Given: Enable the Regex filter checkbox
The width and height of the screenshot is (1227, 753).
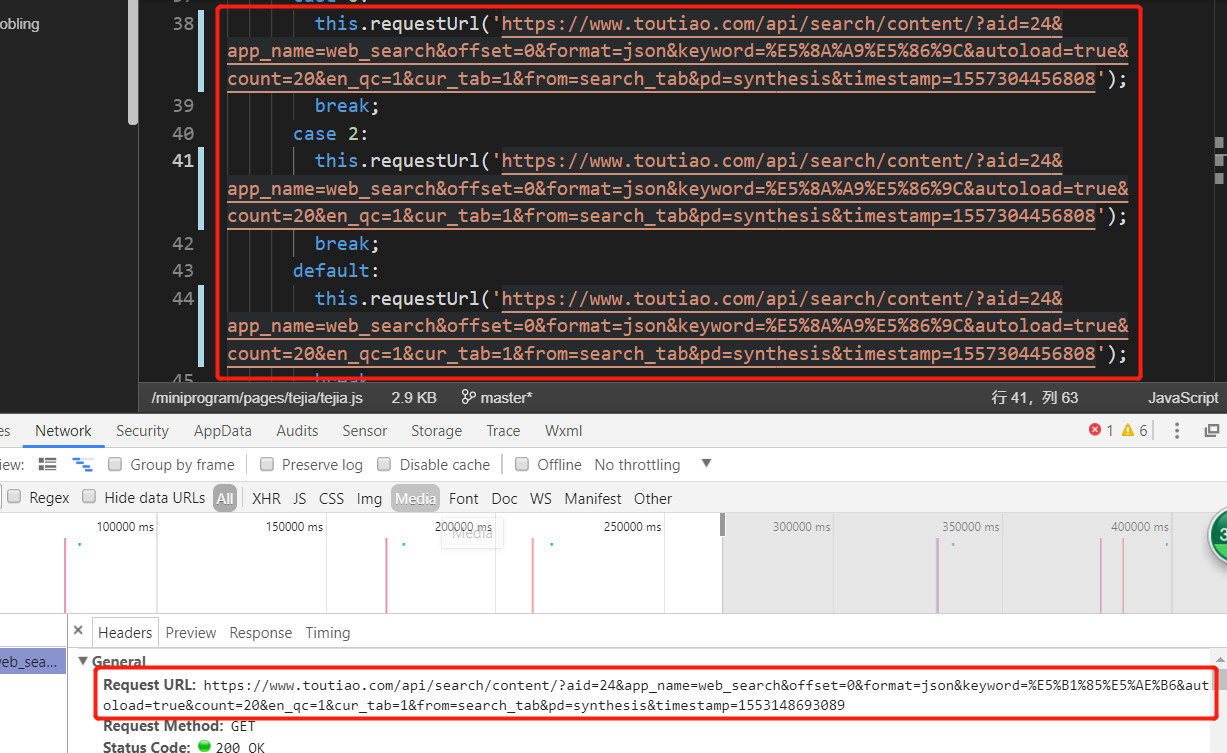Looking at the screenshot, I should pos(14,496).
